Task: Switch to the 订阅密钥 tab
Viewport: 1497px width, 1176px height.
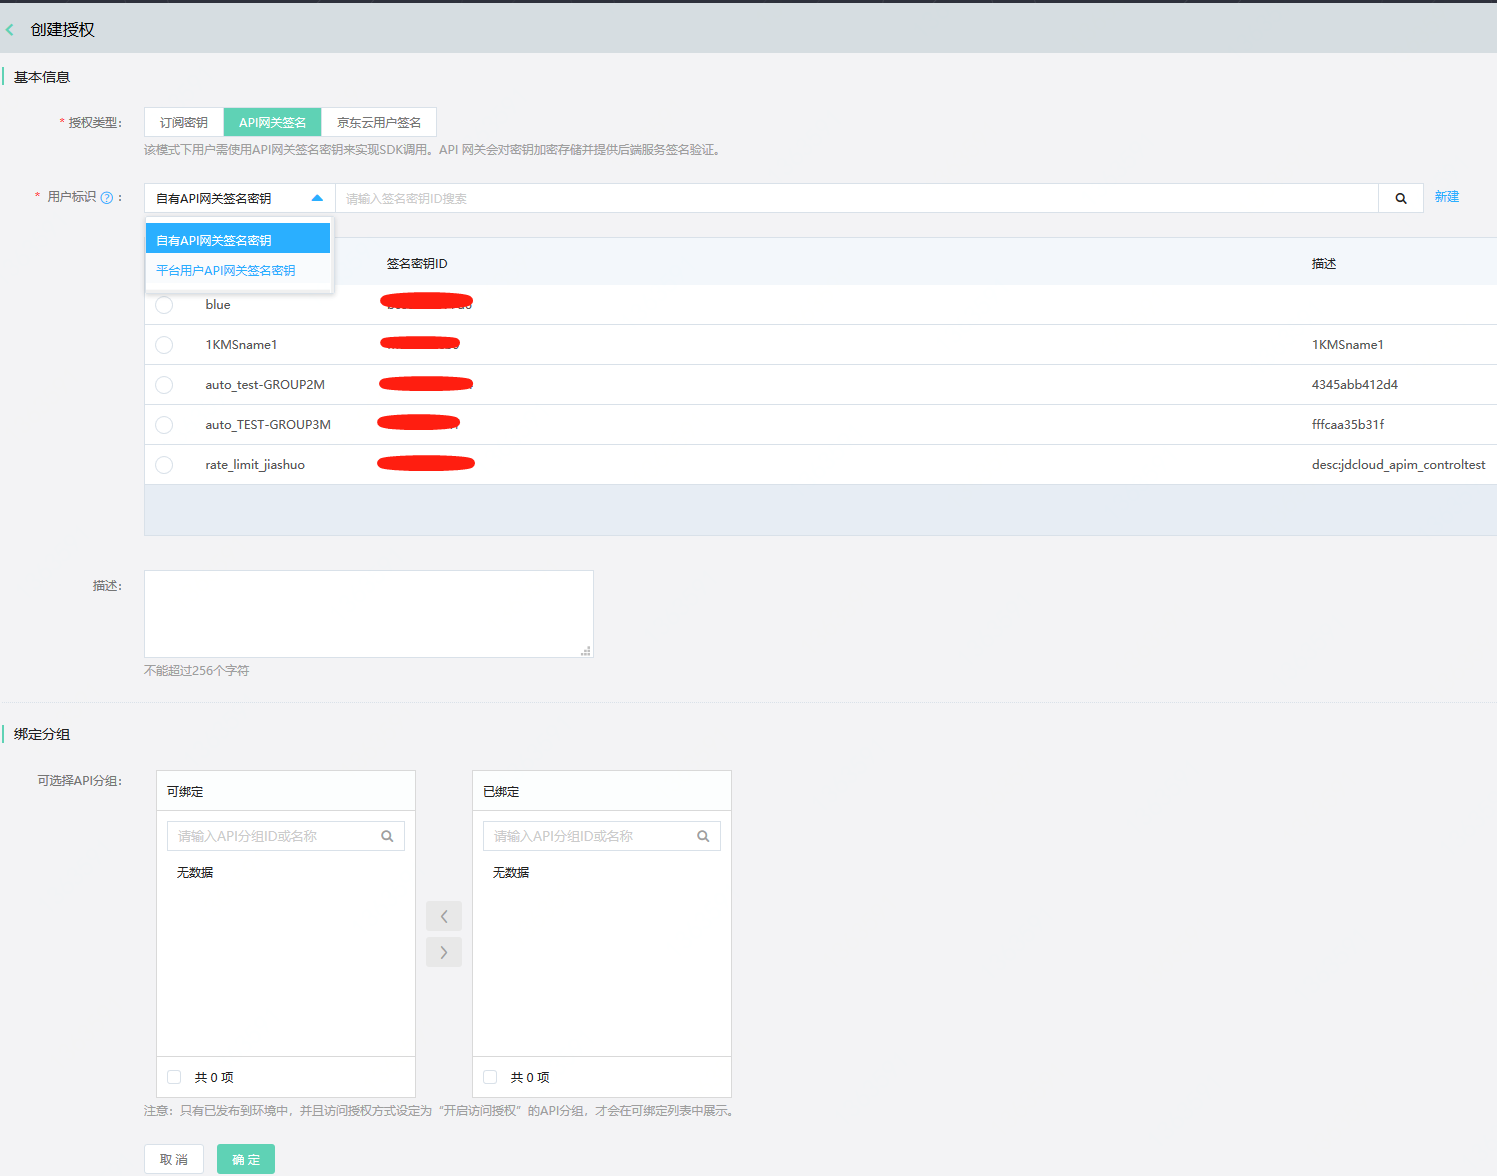Action: (183, 121)
